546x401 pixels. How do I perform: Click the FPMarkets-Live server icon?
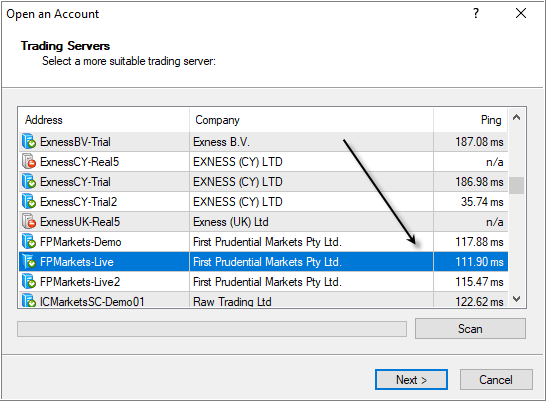(x=29, y=262)
